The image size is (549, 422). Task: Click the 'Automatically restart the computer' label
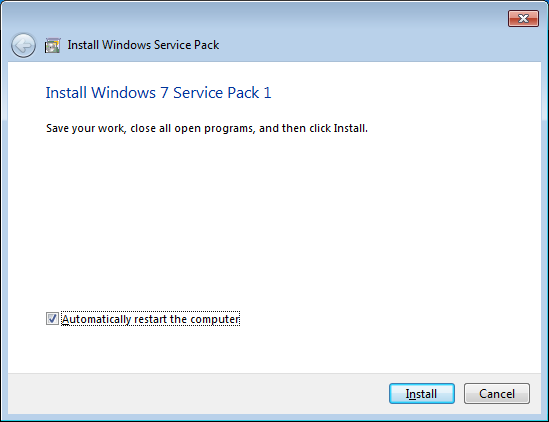click(151, 319)
